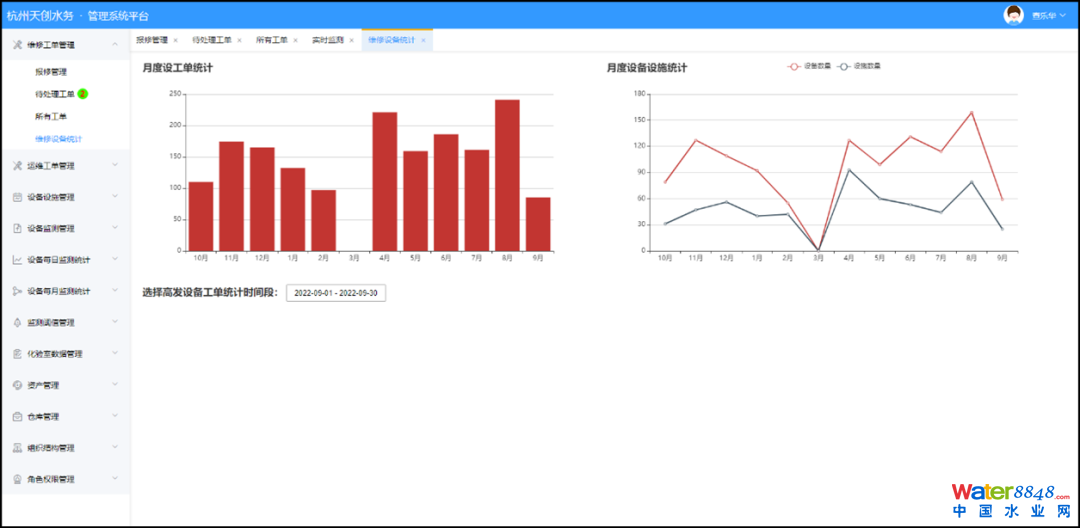
Task: Collapse the 维修工单管理 menu using its chevron
Action: coord(115,44)
